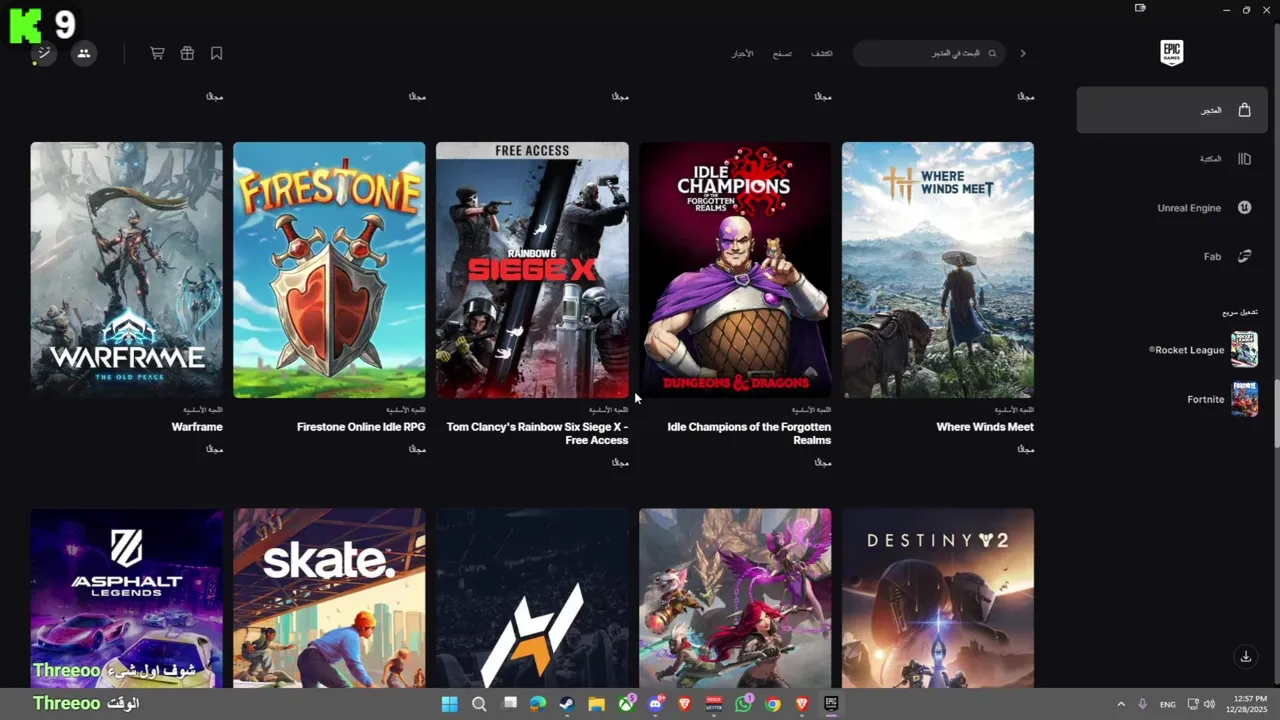1280x720 pixels.
Task: Open Discord from the taskbar
Action: click(x=655, y=704)
